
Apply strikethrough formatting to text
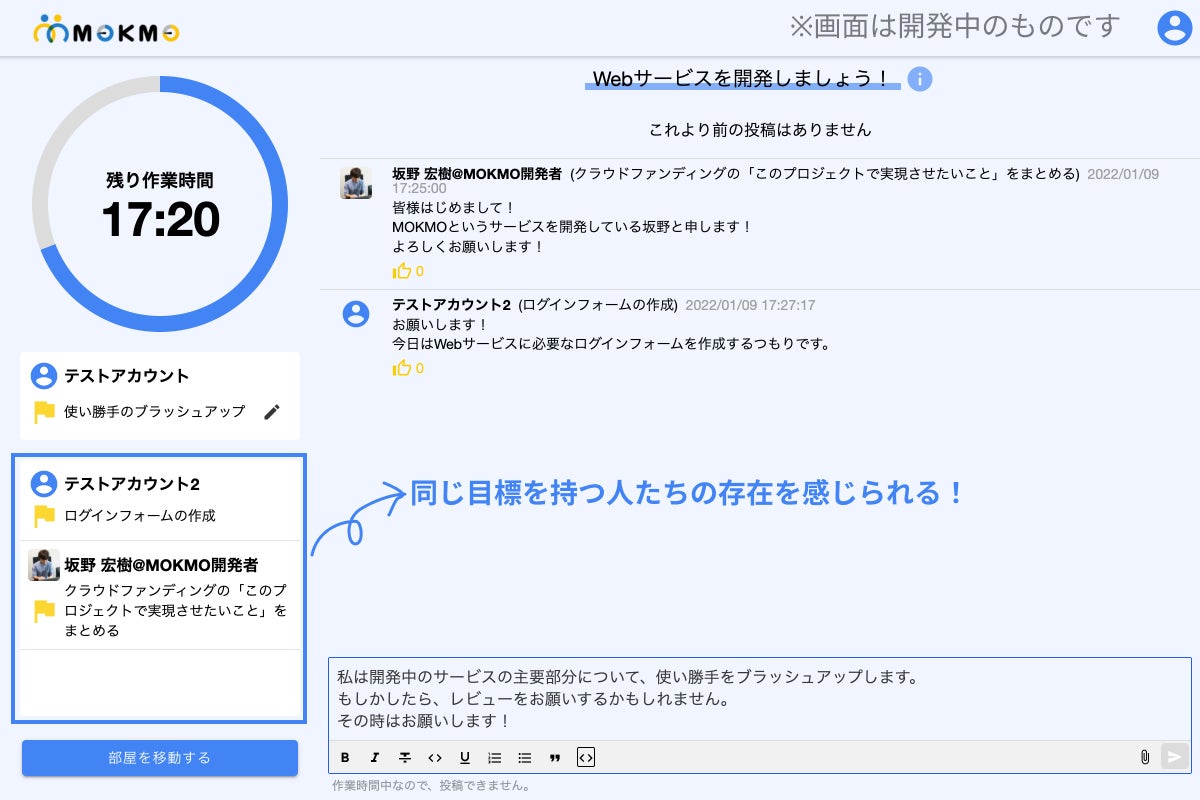[x=405, y=758]
